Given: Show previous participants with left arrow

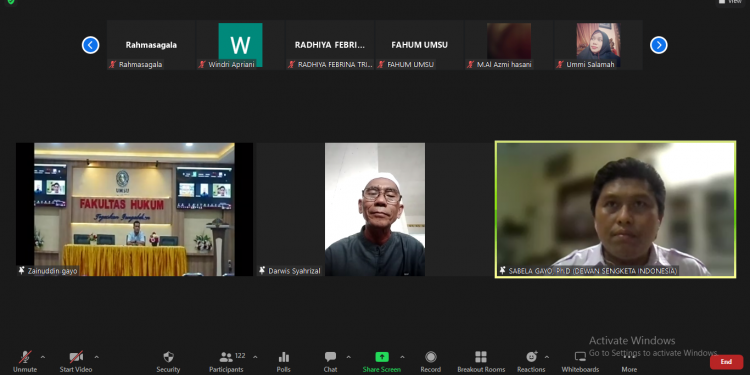Looking at the screenshot, I should click(x=90, y=45).
